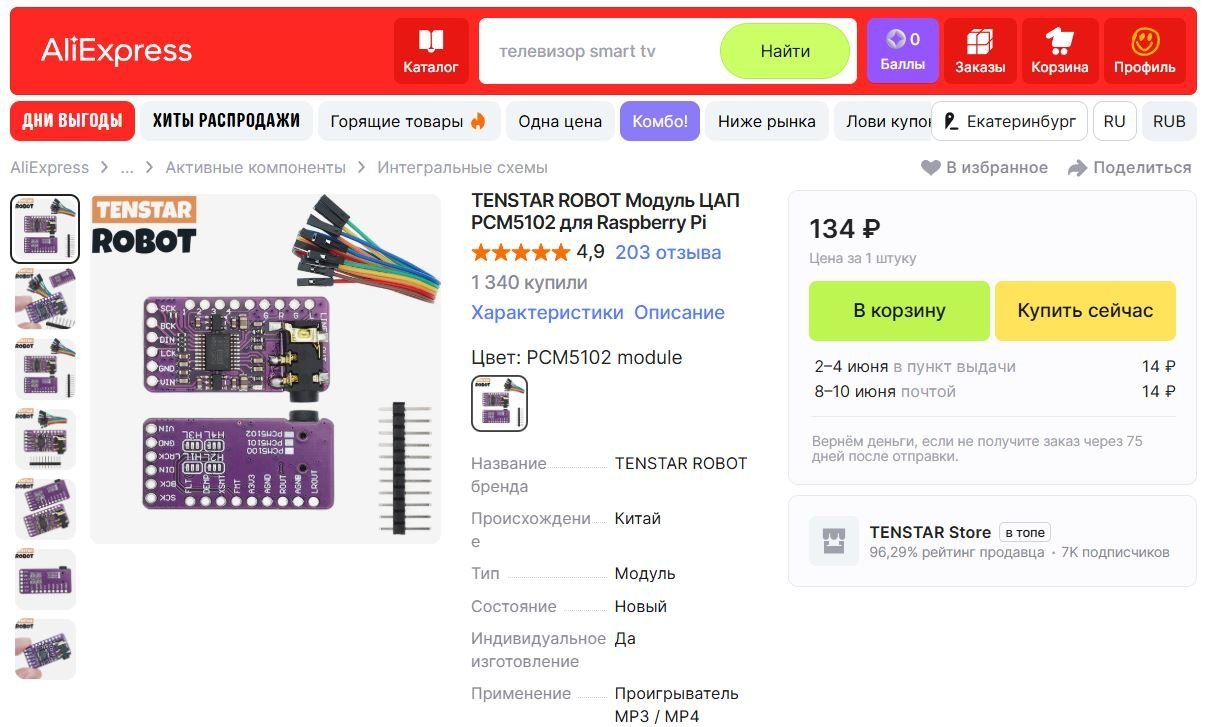Image resolution: width=1215 pixels, height=727 pixels.
Task: Open the Баллы points icon
Action: click(x=896, y=39)
